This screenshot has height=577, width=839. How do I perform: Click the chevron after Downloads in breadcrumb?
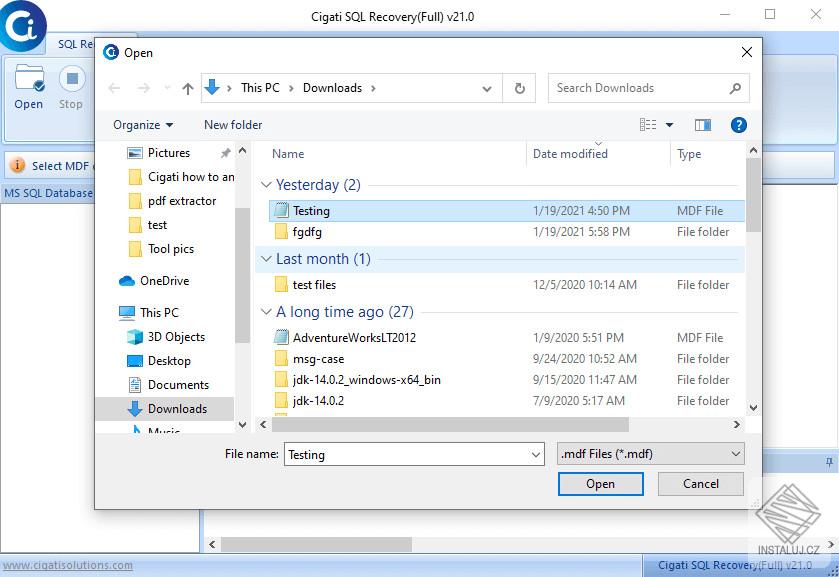click(373, 88)
